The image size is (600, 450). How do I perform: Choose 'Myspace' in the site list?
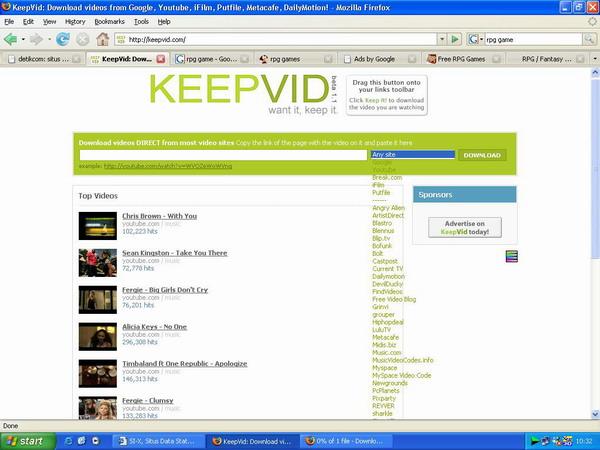385,368
